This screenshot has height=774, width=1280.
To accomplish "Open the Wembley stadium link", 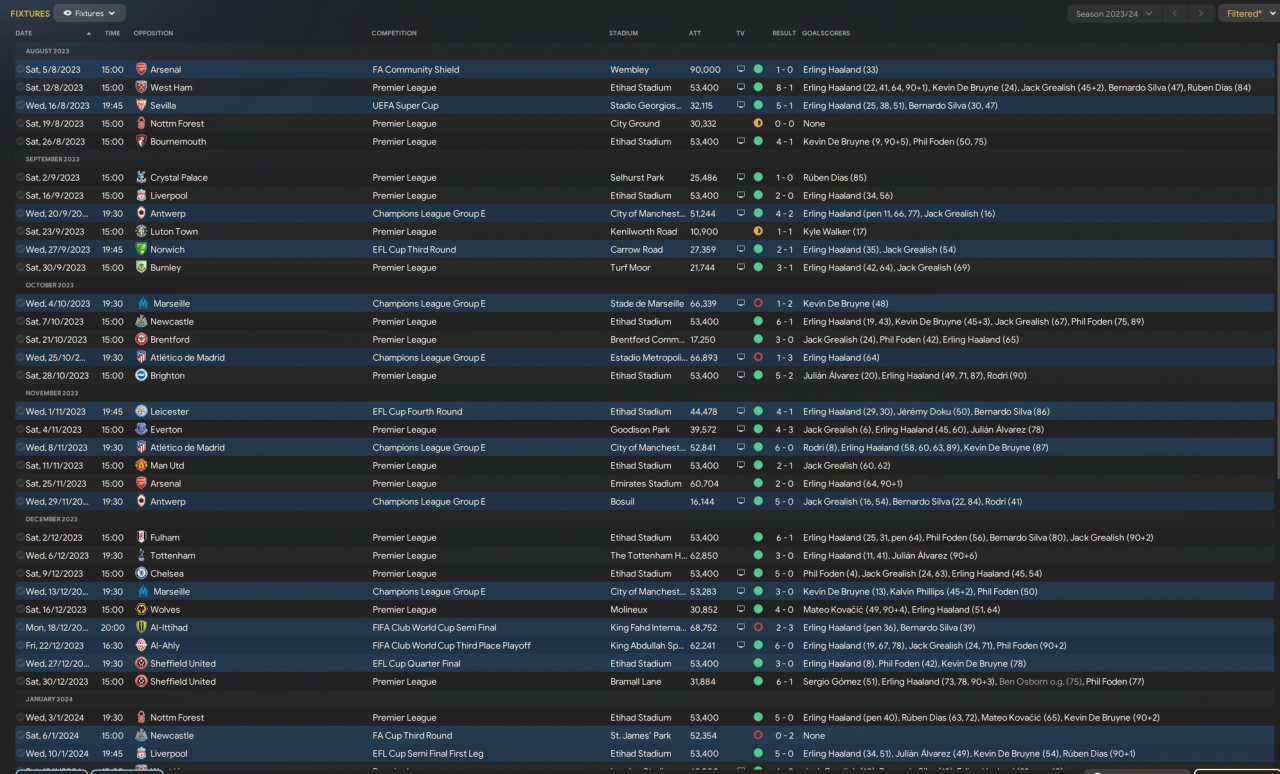I will click(x=629, y=70).
